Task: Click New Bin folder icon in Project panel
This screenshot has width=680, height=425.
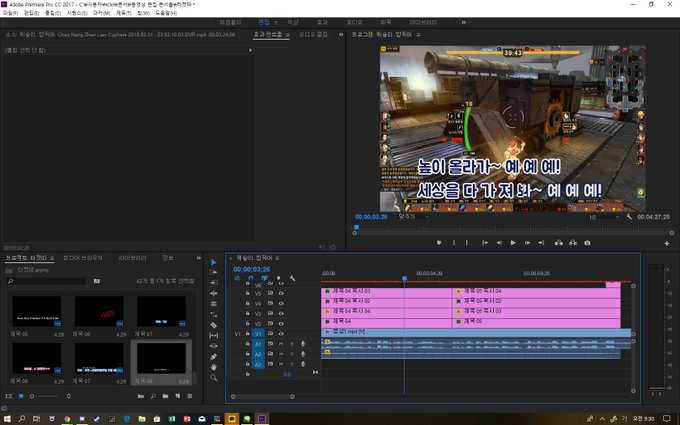Action: pyautogui.click(x=165, y=396)
